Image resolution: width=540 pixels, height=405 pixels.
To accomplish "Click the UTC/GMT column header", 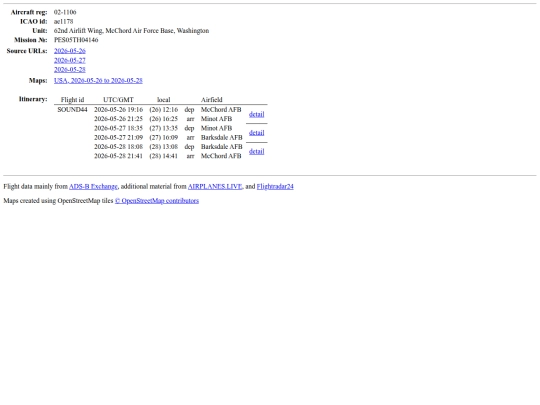I will (x=118, y=100).
